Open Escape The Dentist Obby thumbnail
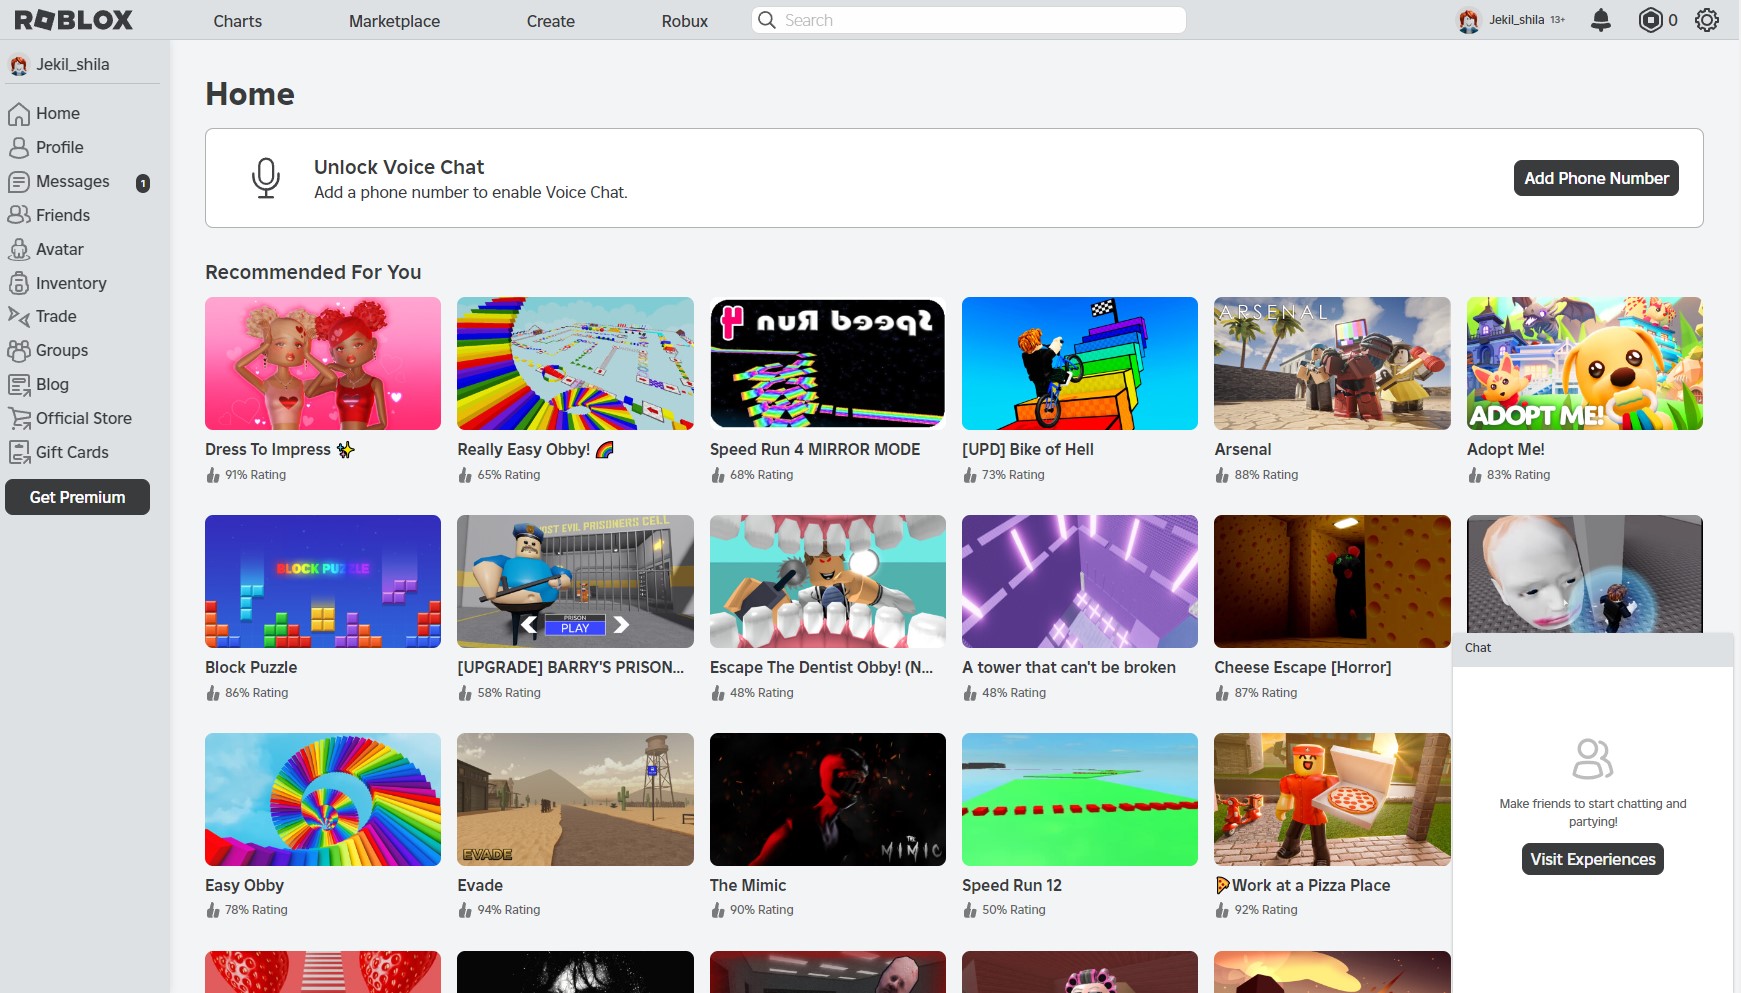Image resolution: width=1741 pixels, height=993 pixels. (x=828, y=581)
